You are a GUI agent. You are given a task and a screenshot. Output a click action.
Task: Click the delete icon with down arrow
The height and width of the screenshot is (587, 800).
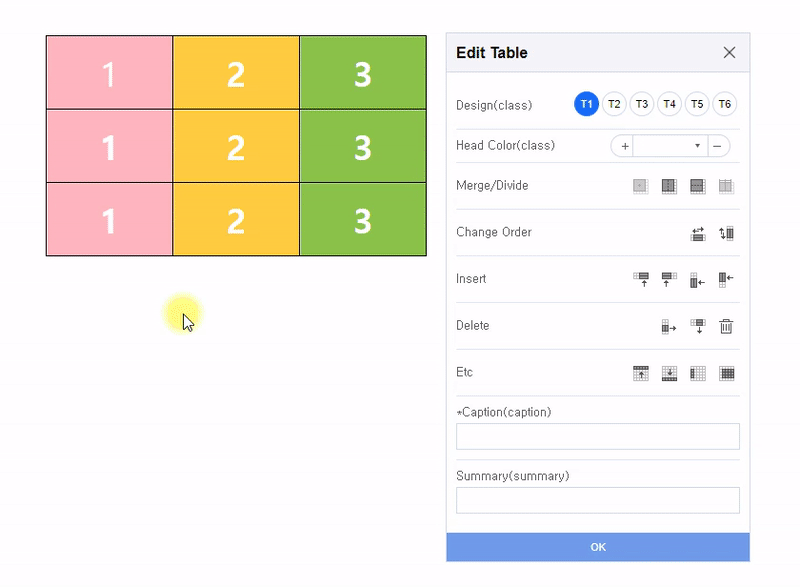[x=698, y=326]
